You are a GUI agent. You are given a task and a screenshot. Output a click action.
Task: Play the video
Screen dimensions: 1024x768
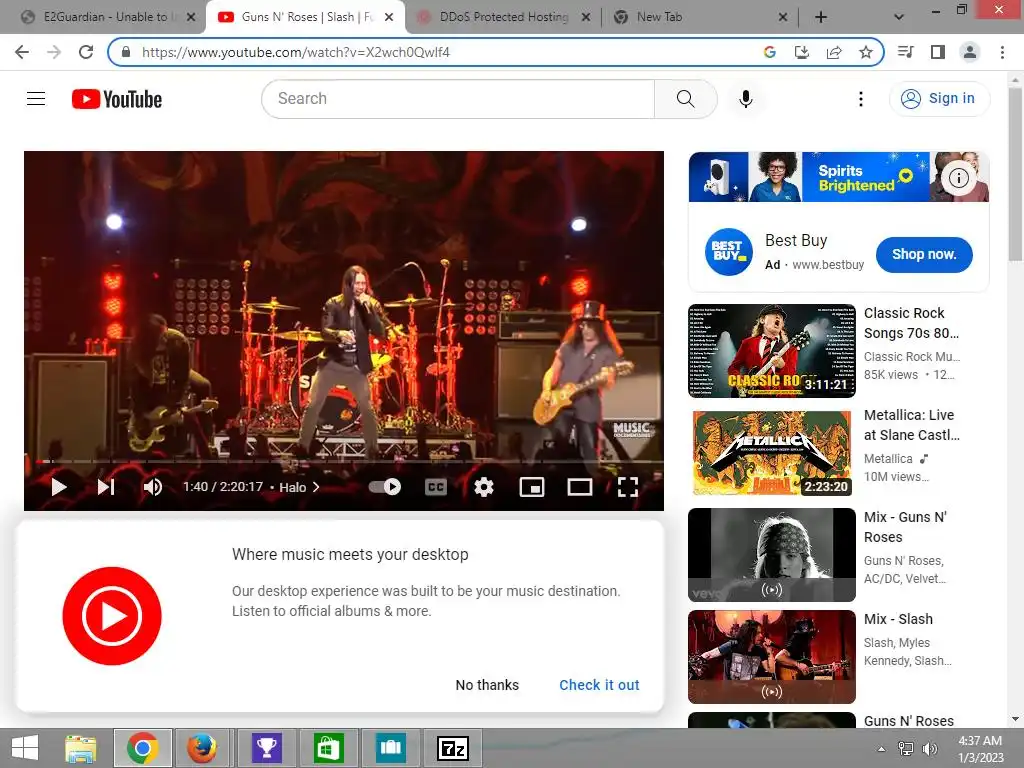click(59, 487)
